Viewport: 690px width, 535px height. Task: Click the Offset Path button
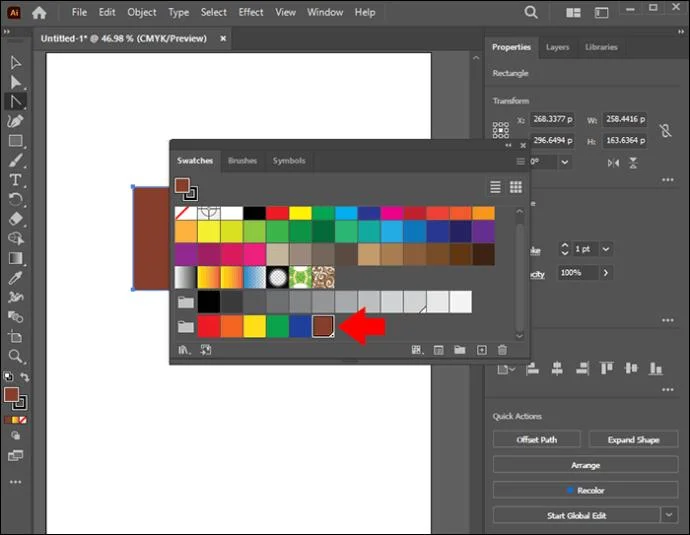coord(536,440)
